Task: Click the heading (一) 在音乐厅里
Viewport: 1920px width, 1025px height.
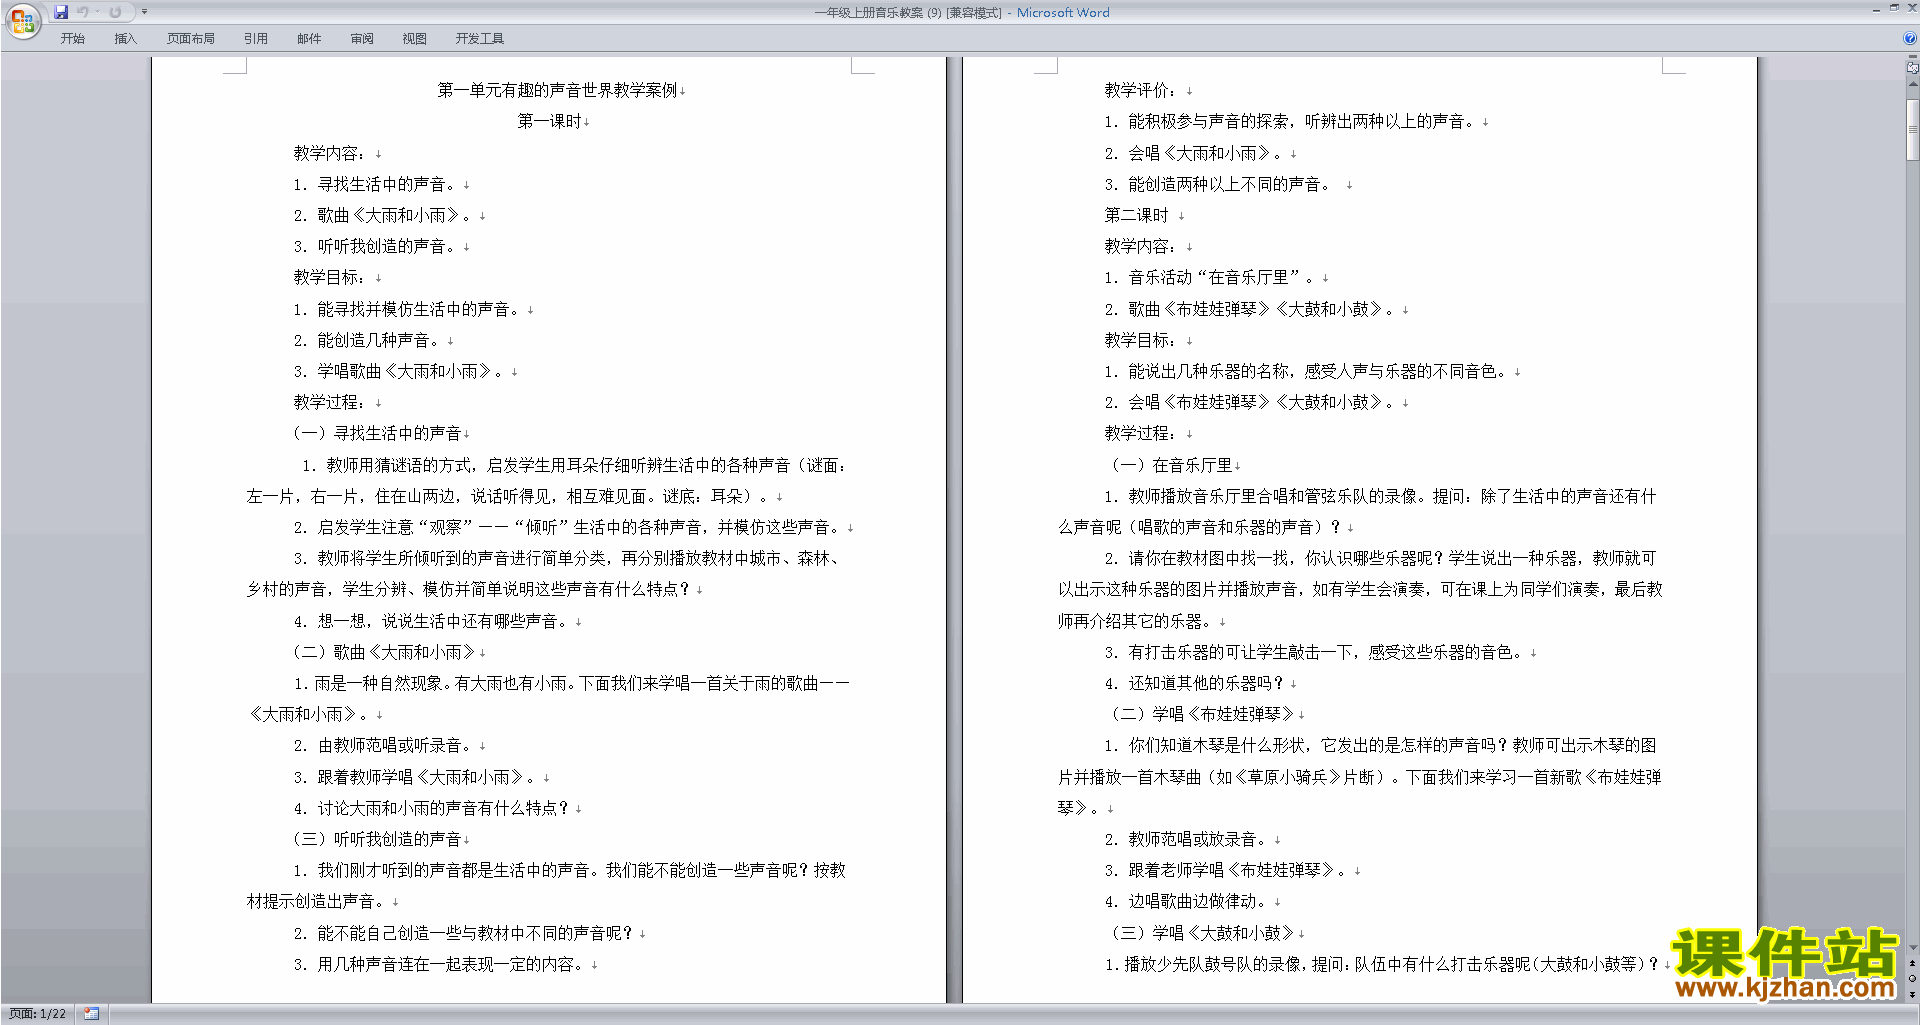Action: (x=1171, y=465)
